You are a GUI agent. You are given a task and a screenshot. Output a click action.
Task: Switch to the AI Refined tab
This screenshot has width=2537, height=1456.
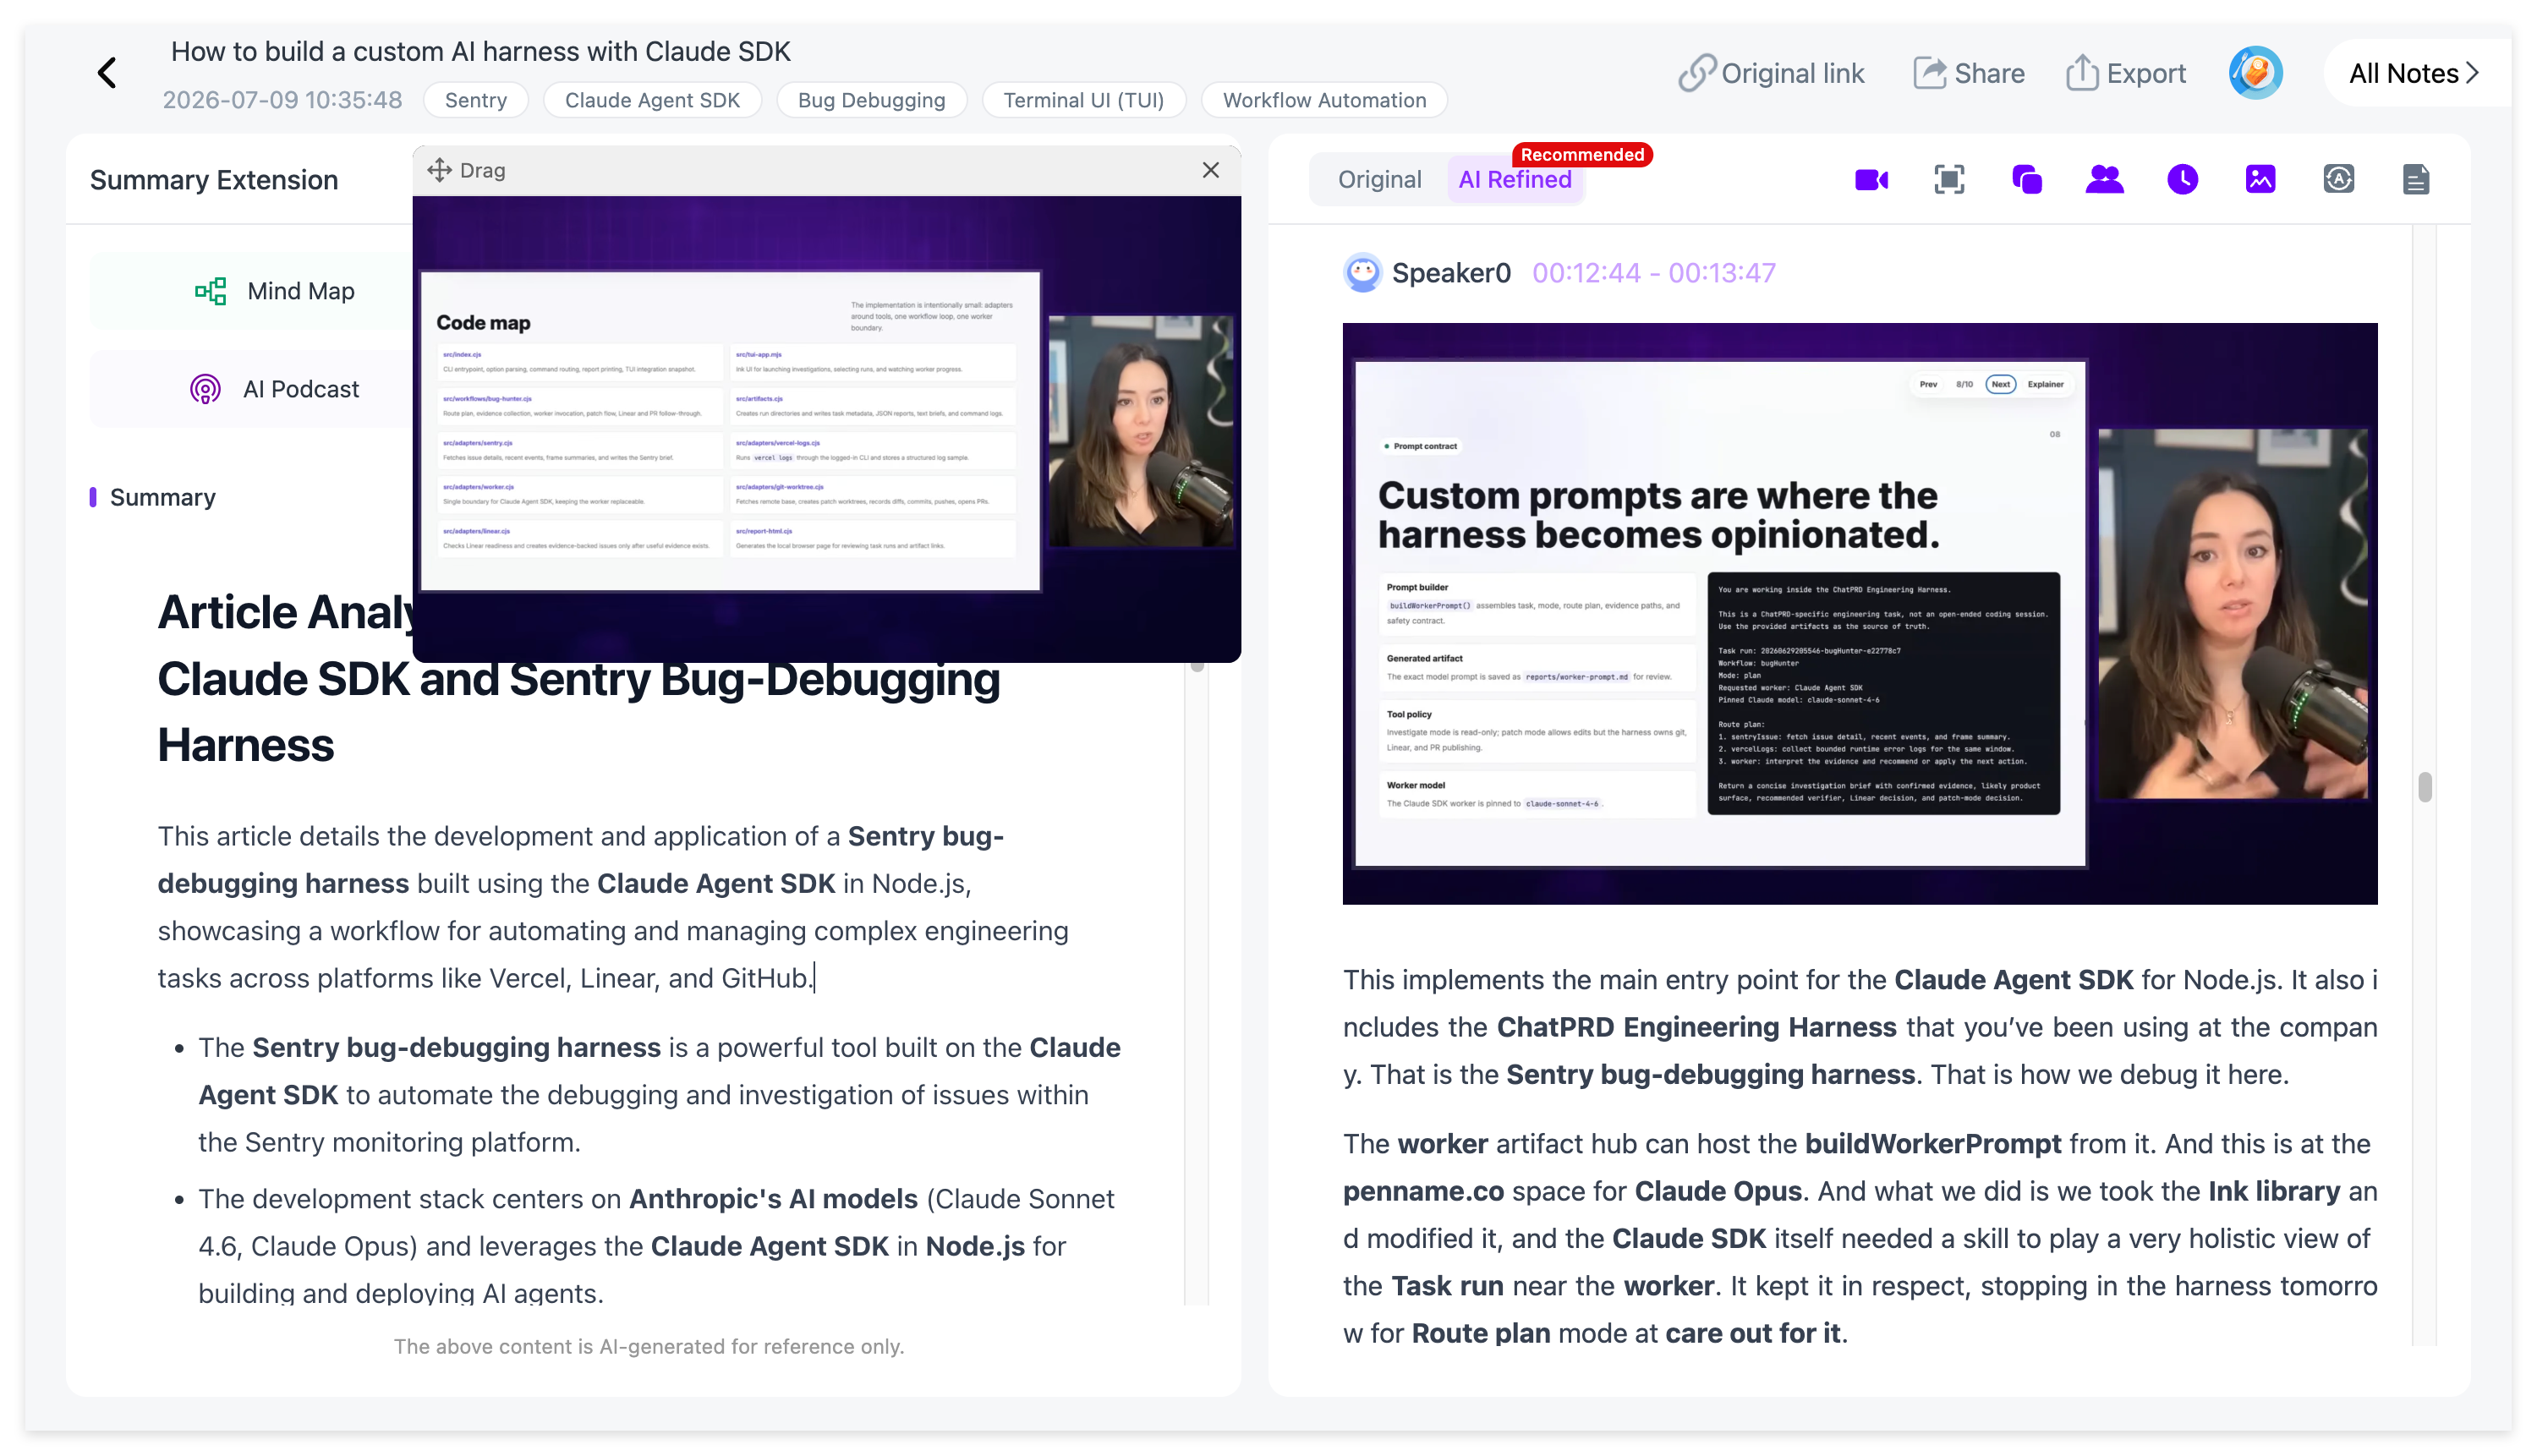pos(1514,179)
